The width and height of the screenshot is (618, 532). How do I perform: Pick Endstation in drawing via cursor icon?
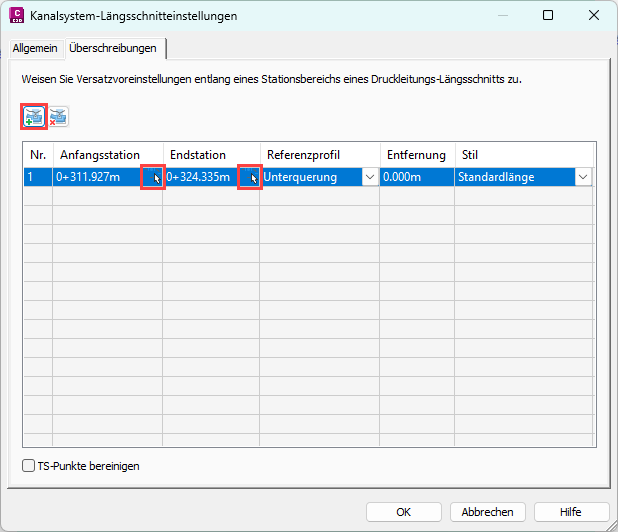(x=250, y=177)
